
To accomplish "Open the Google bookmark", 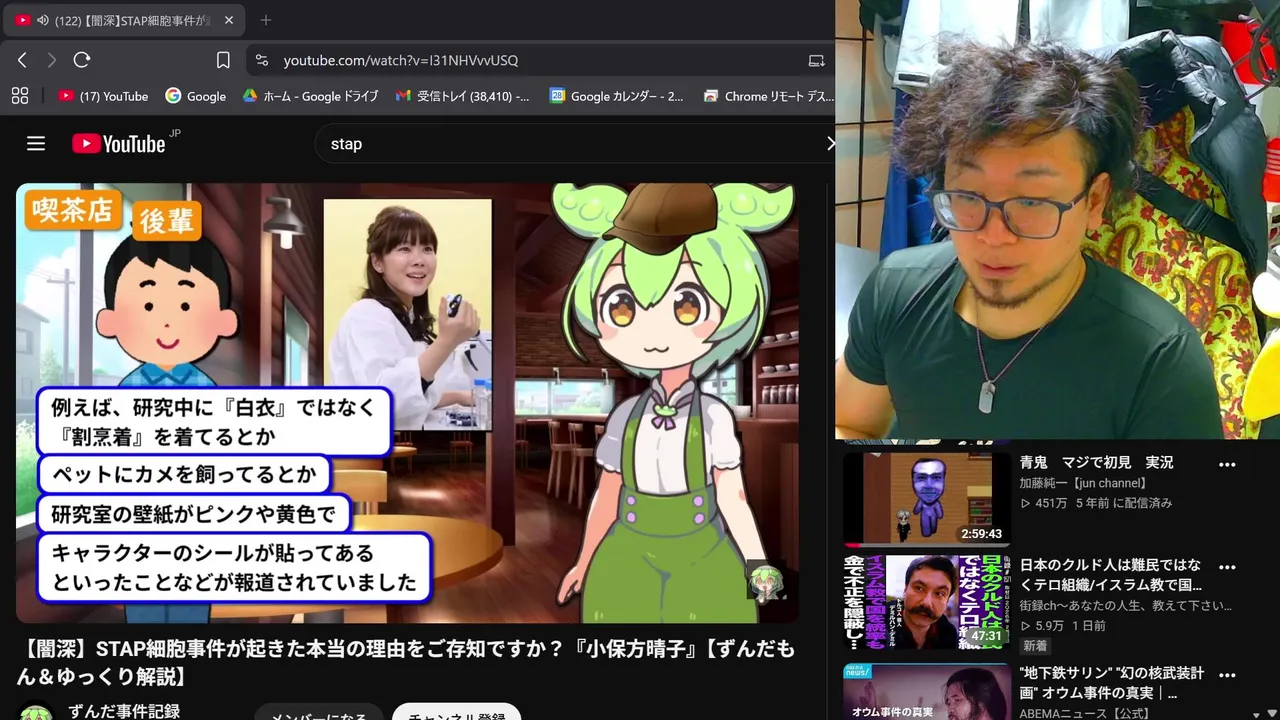I will 196,96.
